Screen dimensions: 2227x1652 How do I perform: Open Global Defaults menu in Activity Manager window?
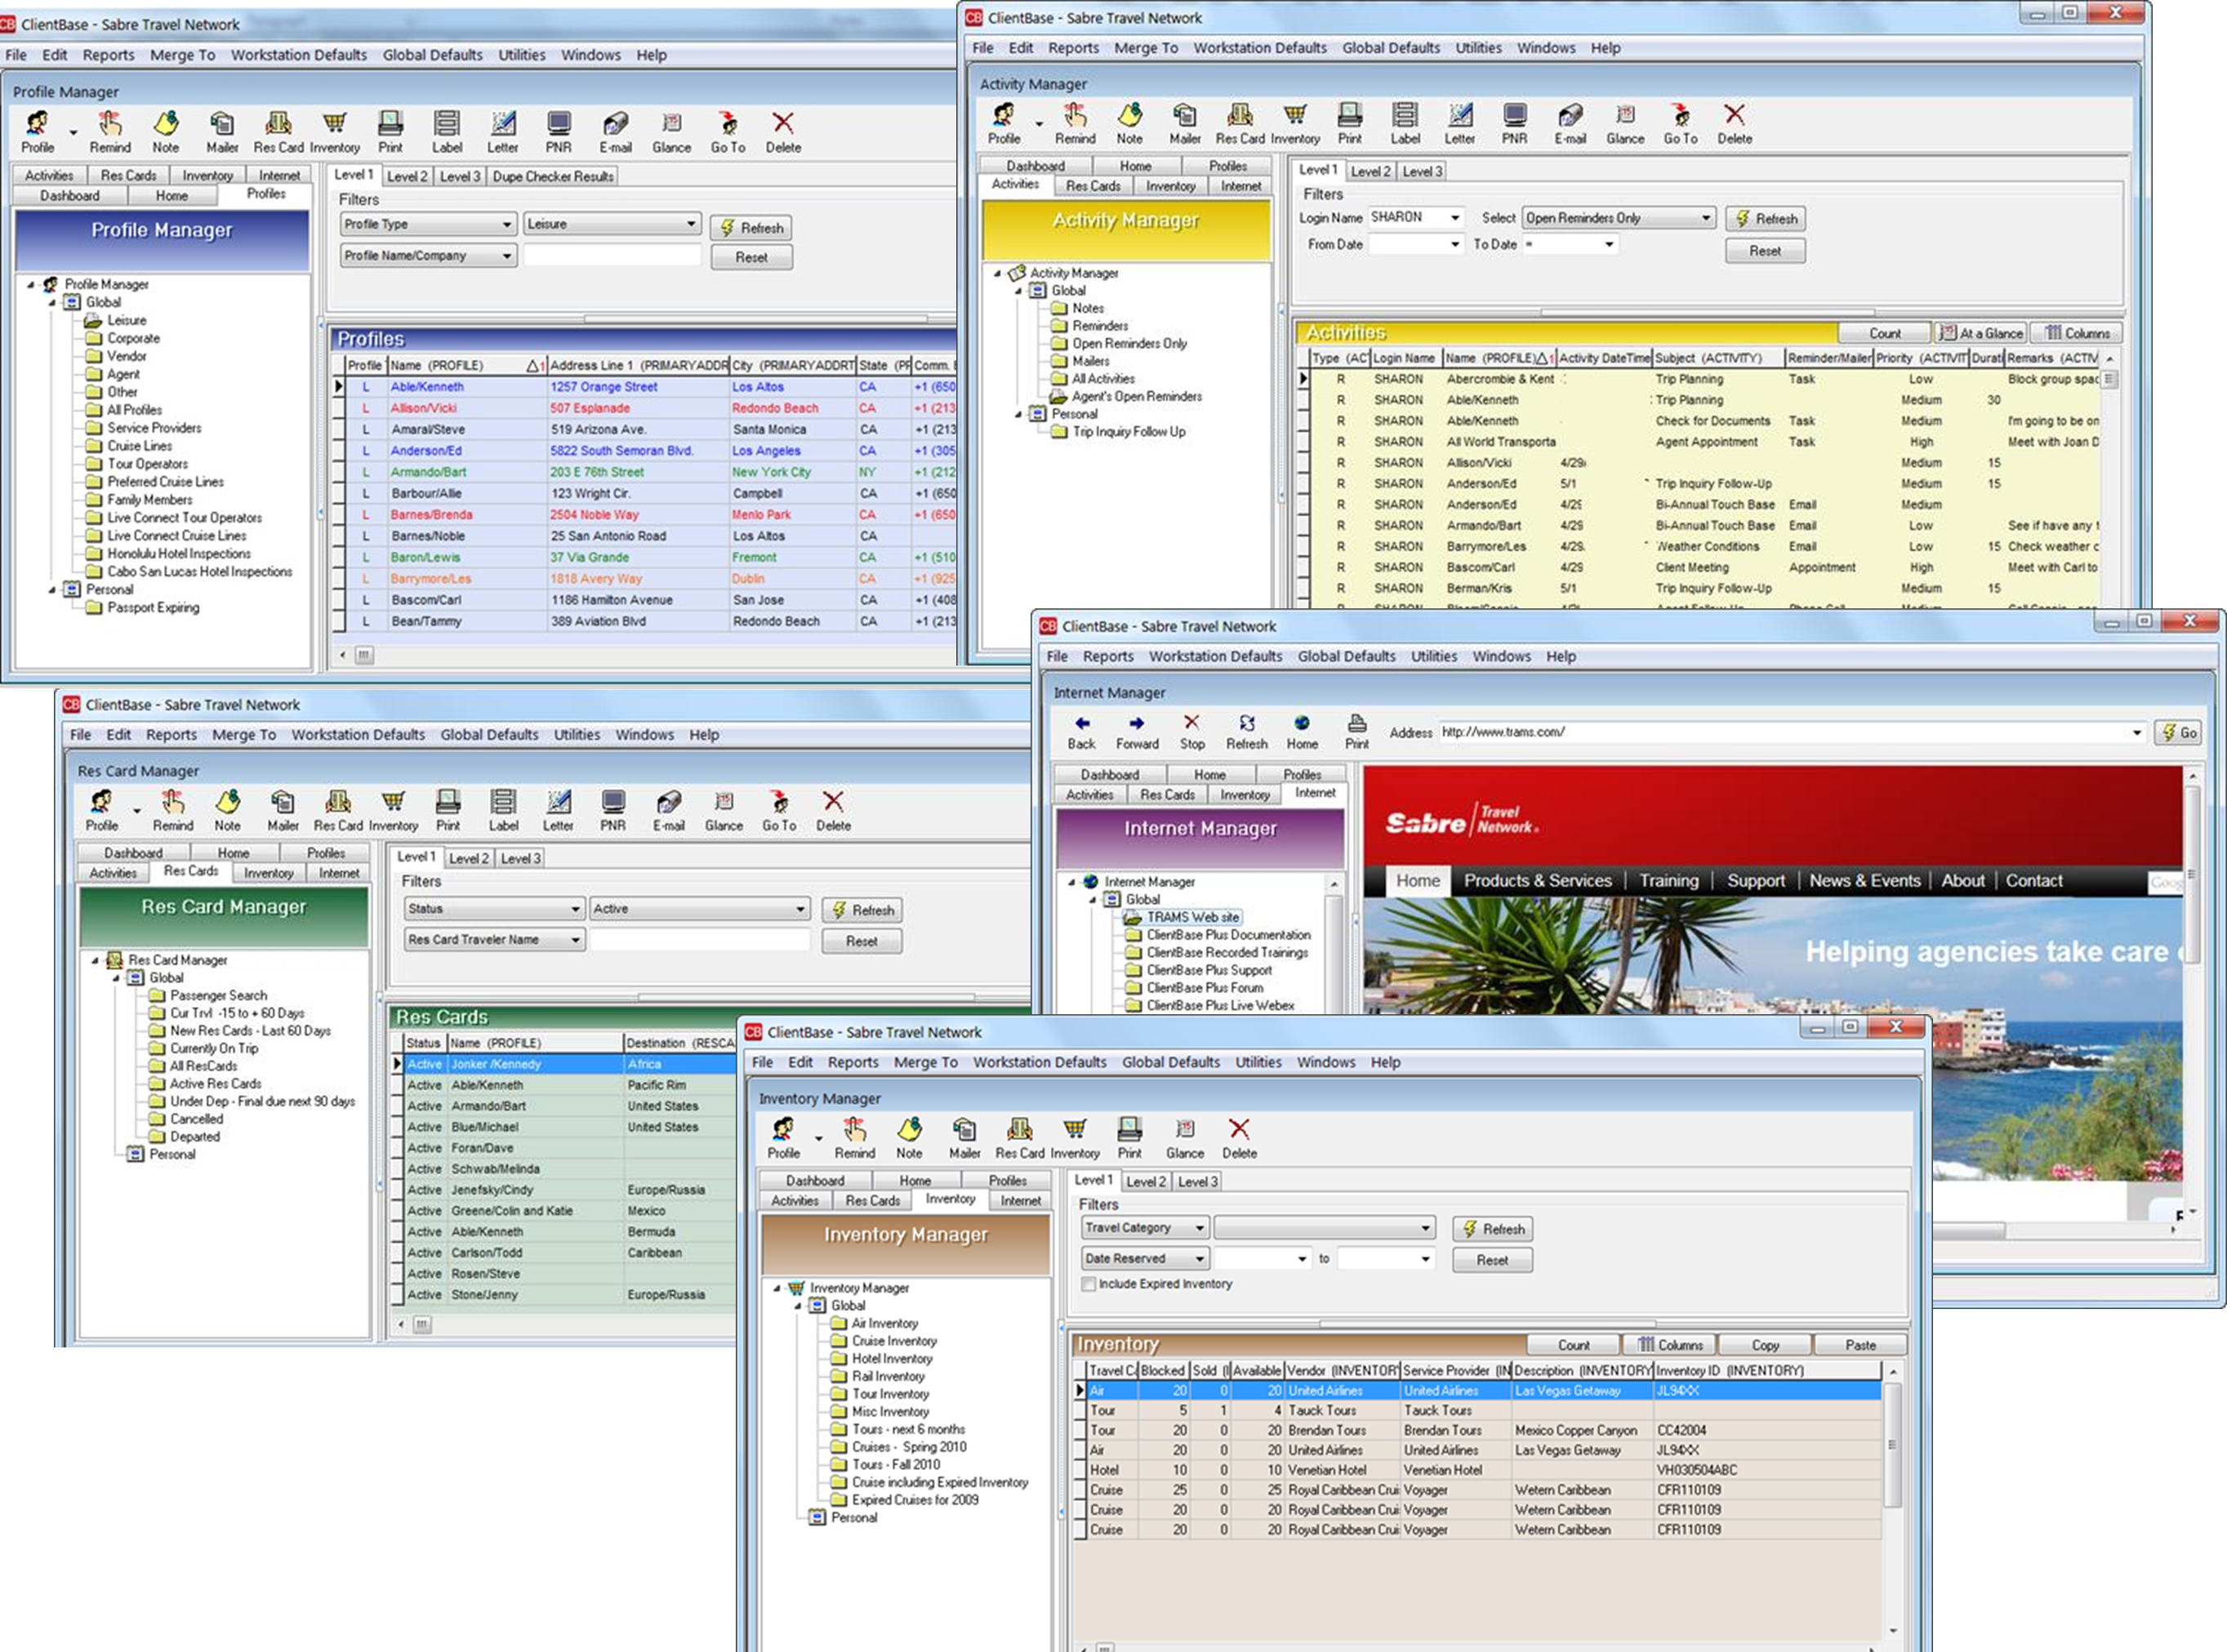point(1391,48)
